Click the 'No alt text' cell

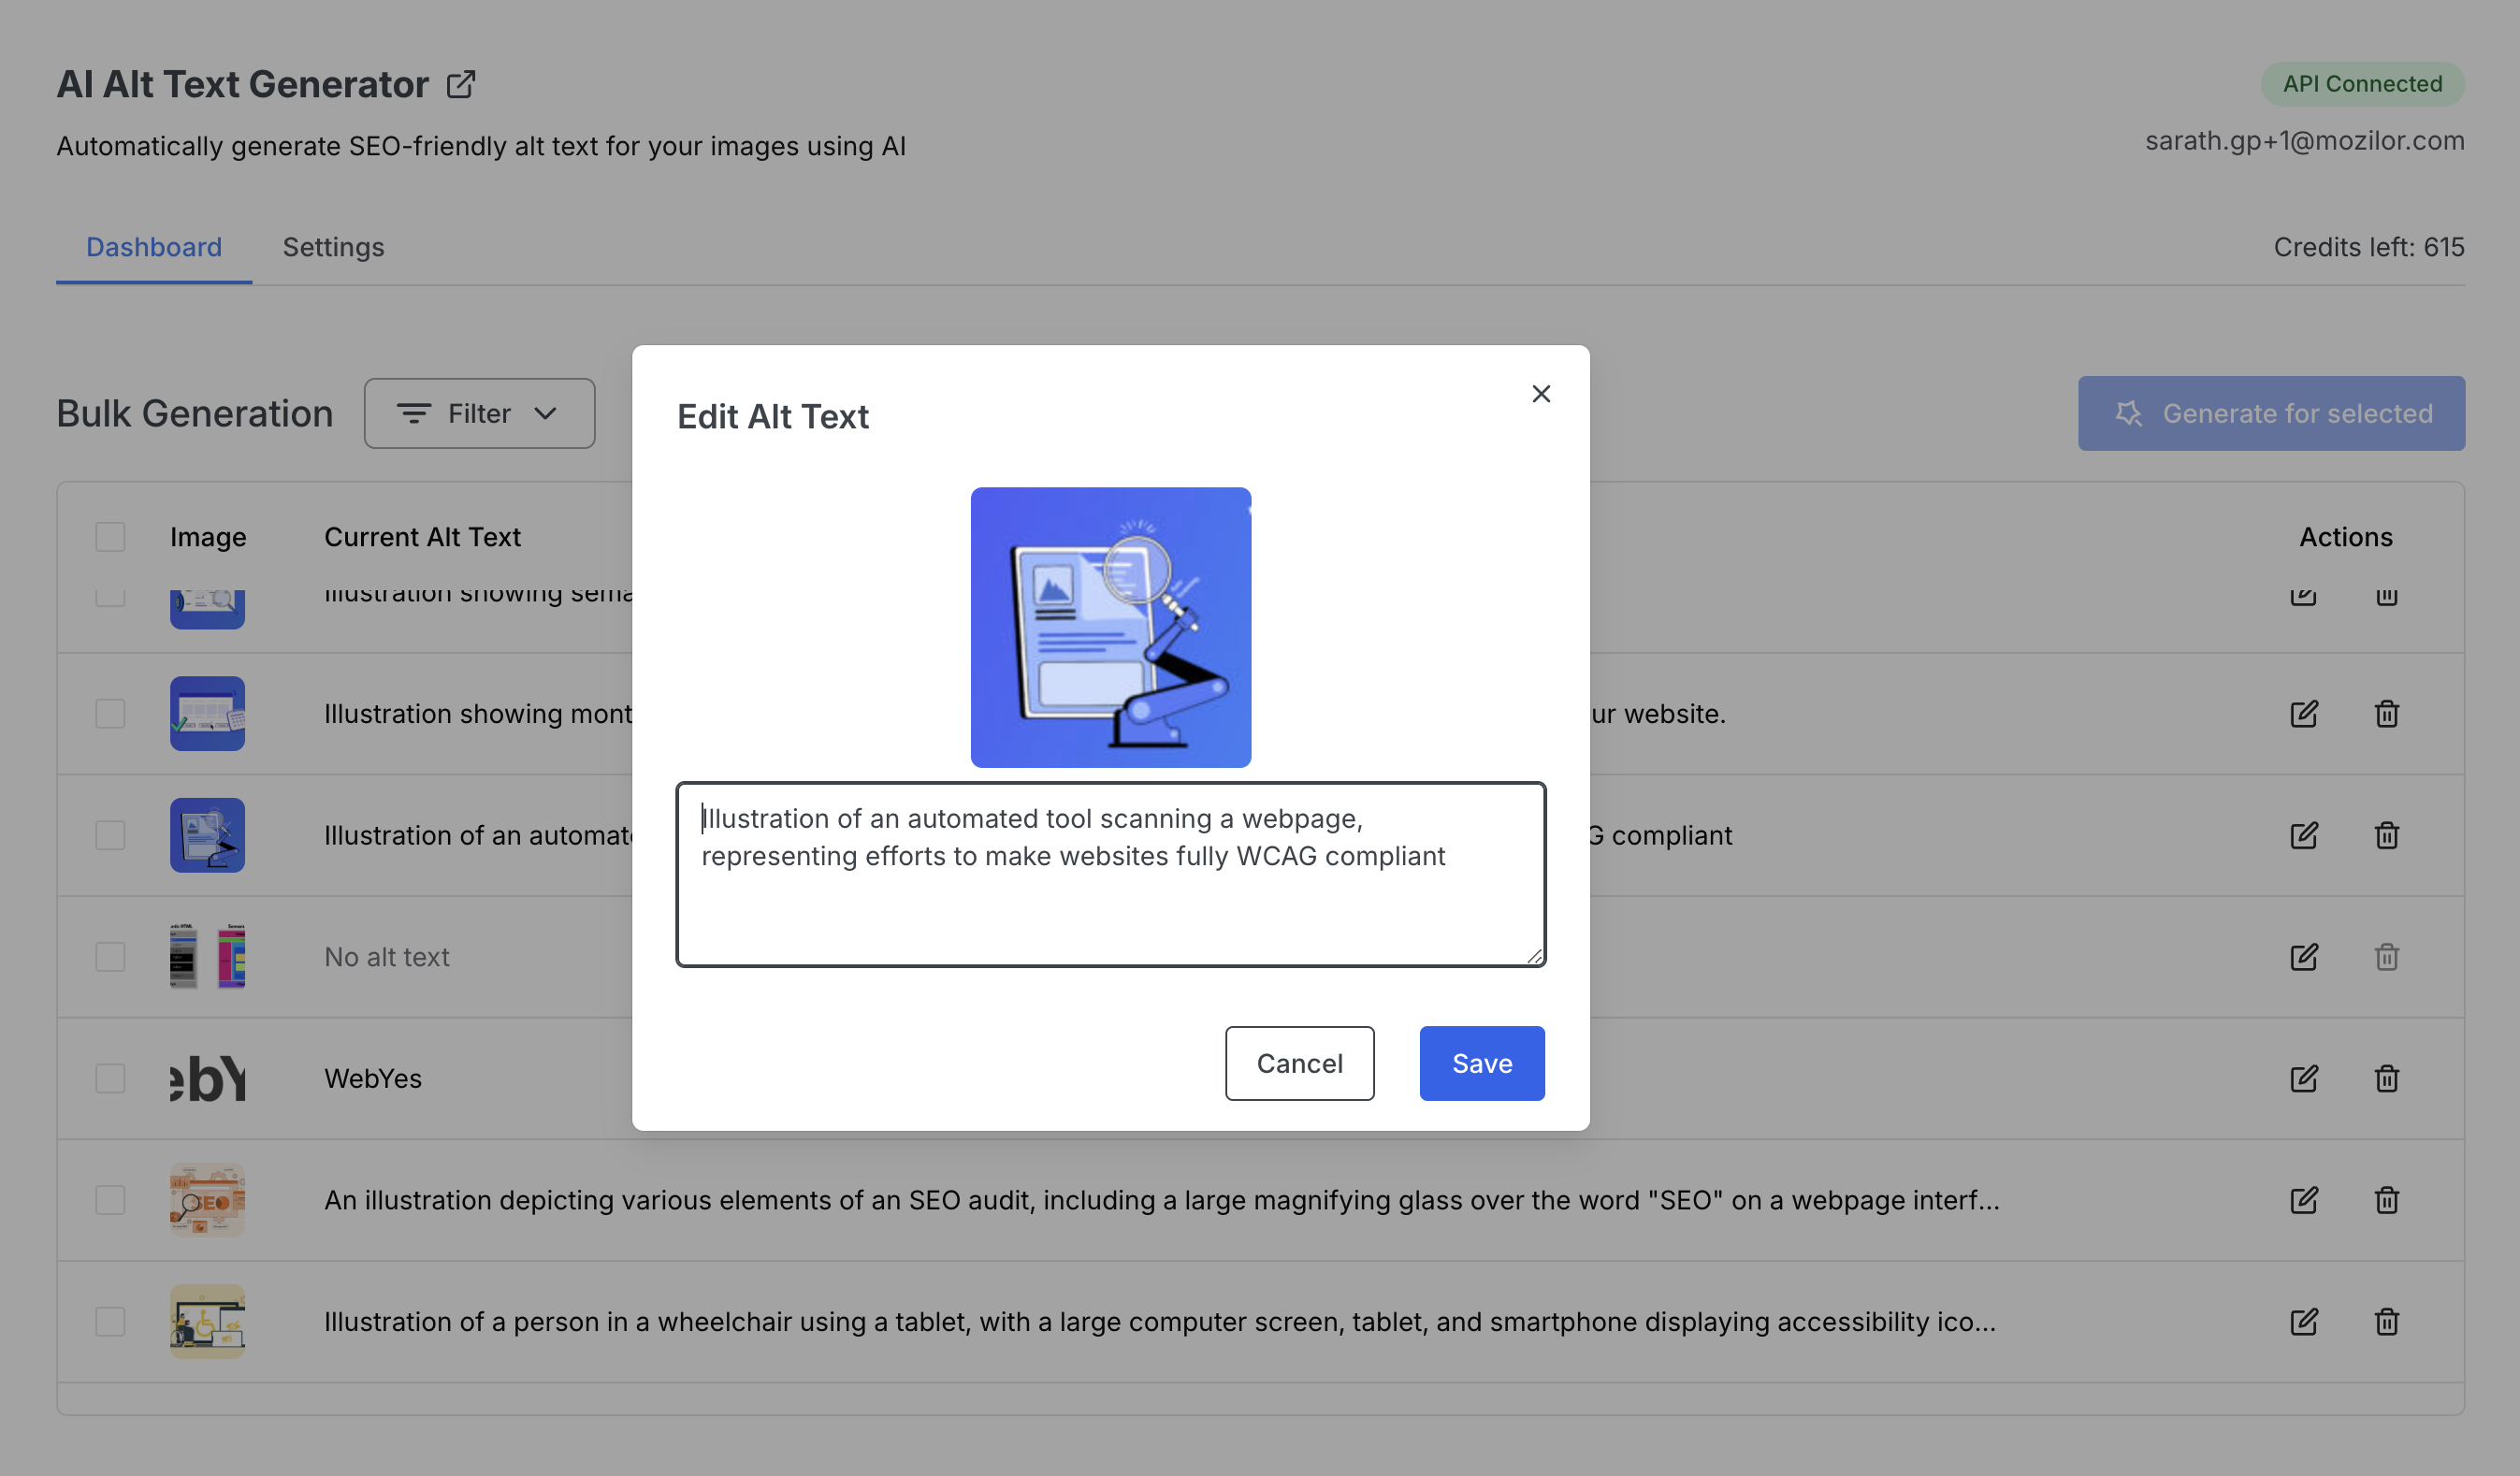[387, 957]
